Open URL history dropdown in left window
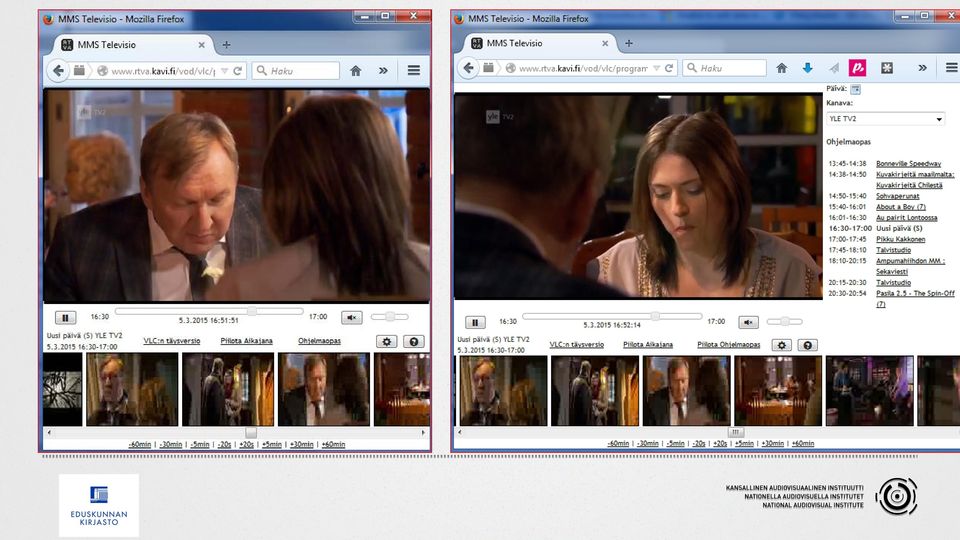 click(x=224, y=71)
